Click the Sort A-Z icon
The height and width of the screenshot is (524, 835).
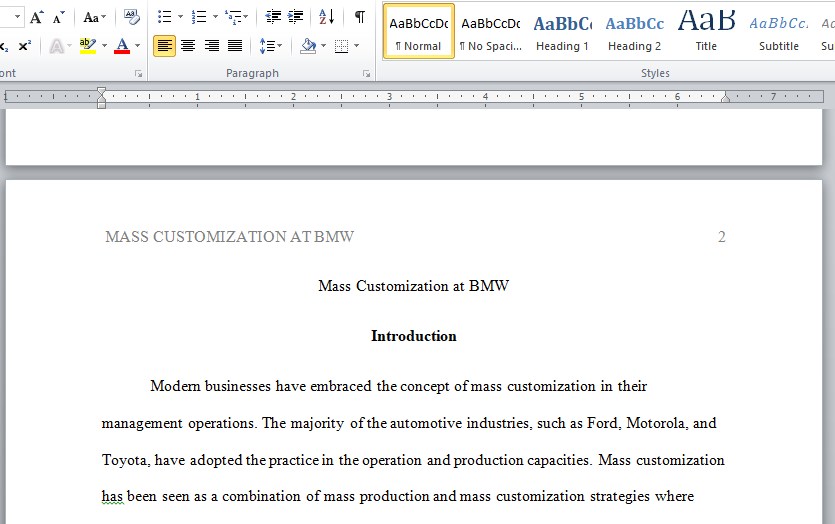tap(326, 17)
